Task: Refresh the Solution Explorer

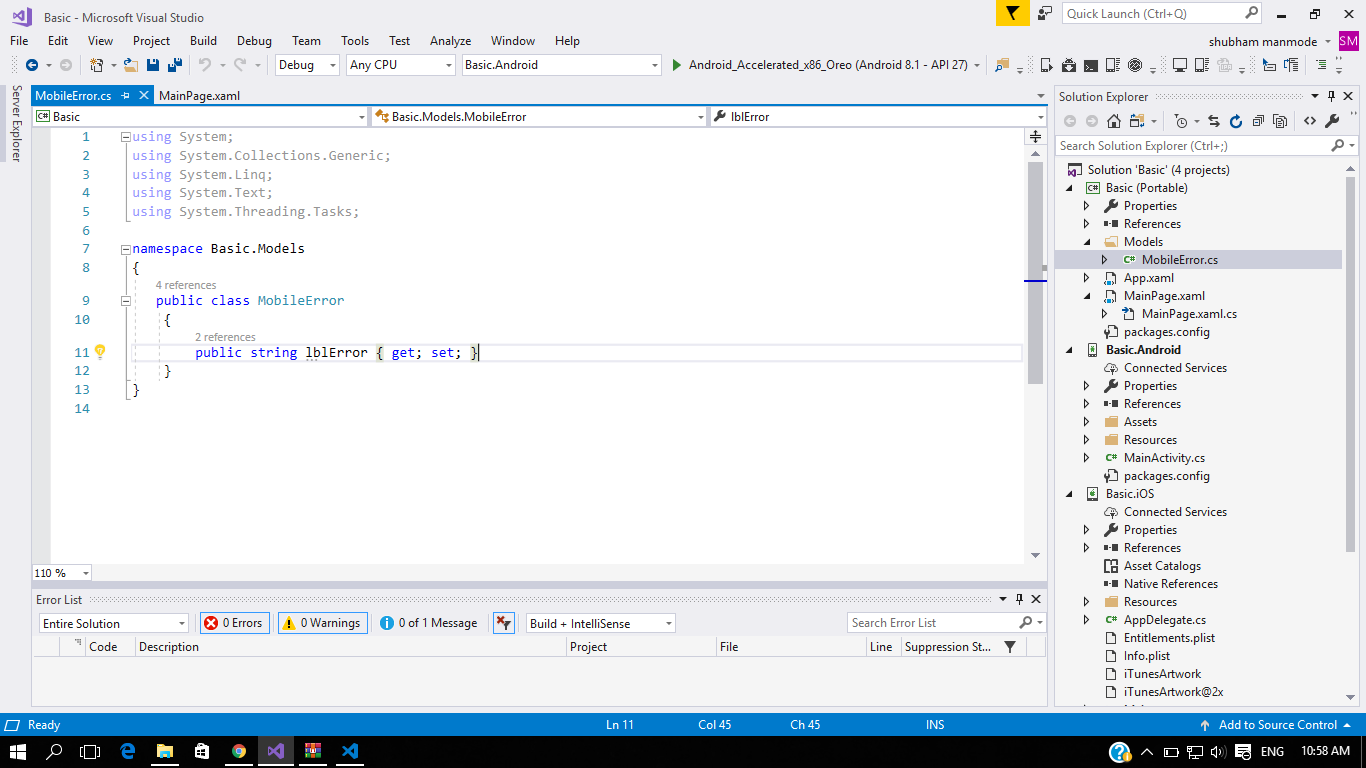Action: tap(1236, 120)
